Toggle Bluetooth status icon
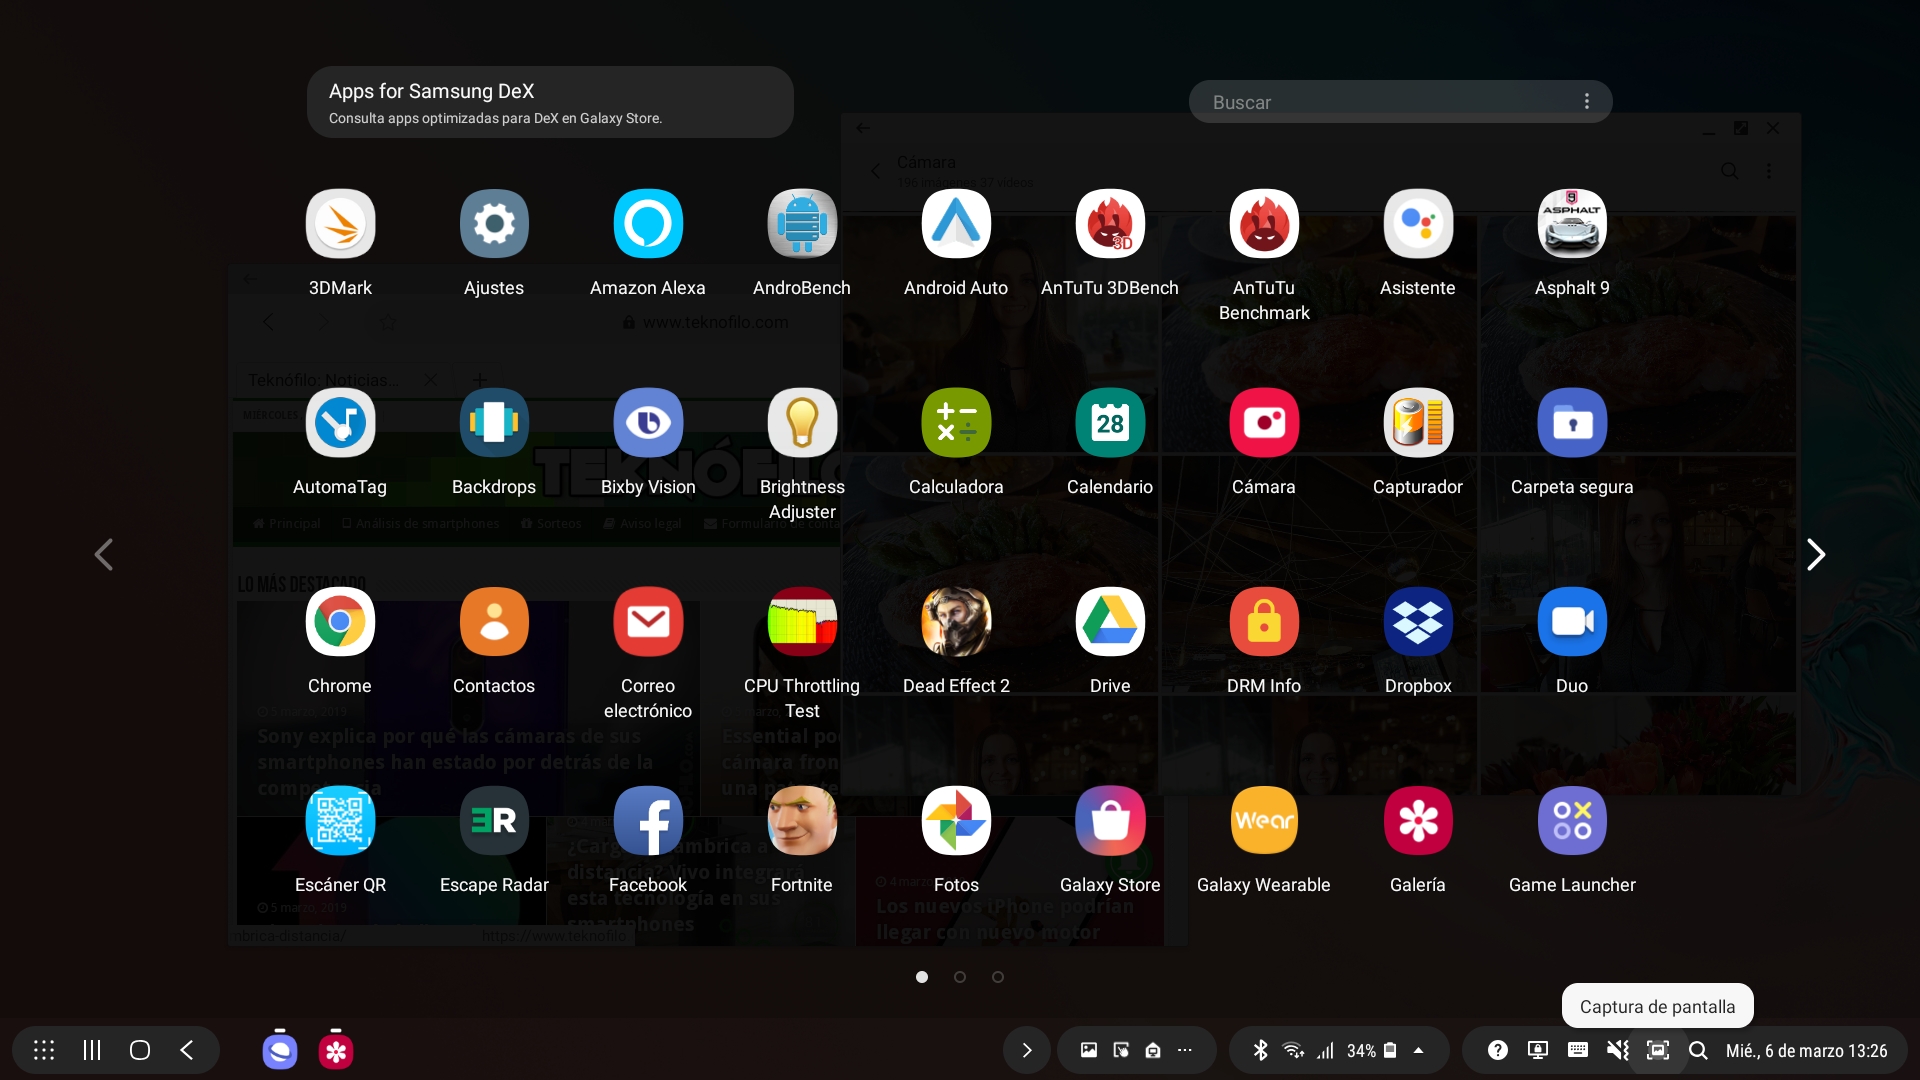 tap(1261, 1050)
